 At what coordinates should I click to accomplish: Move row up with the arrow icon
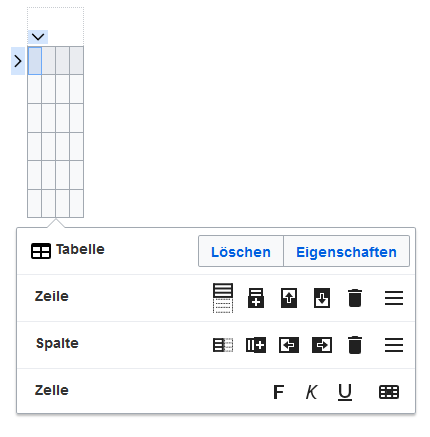(x=289, y=298)
